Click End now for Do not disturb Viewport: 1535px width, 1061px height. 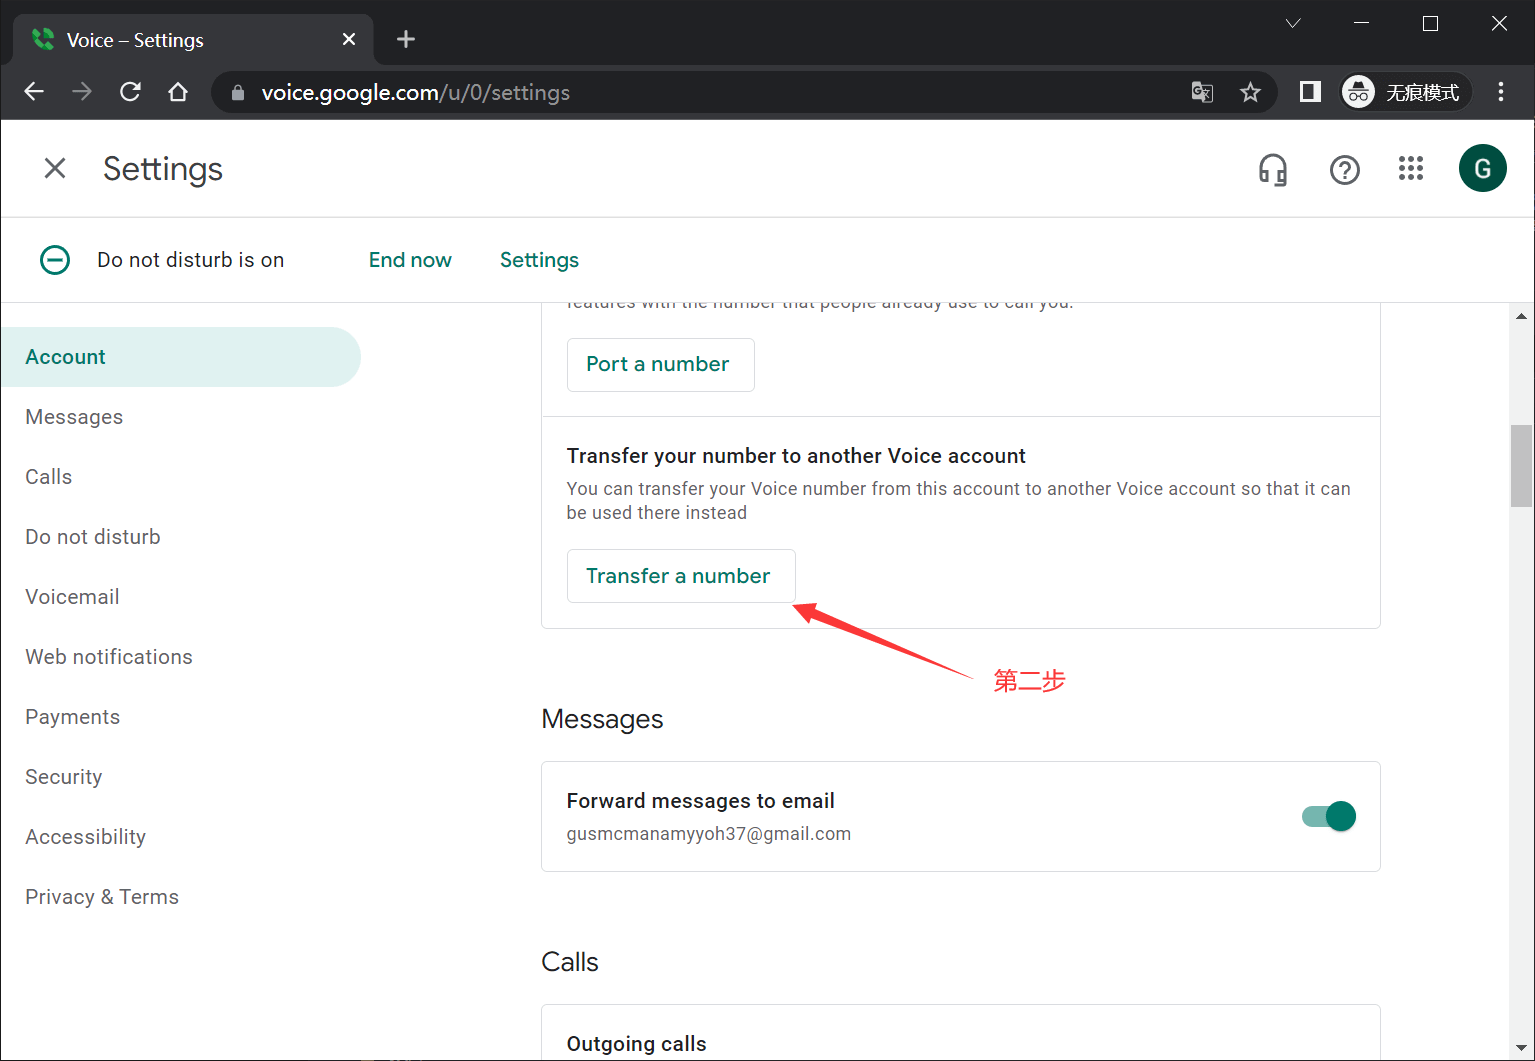(x=410, y=260)
